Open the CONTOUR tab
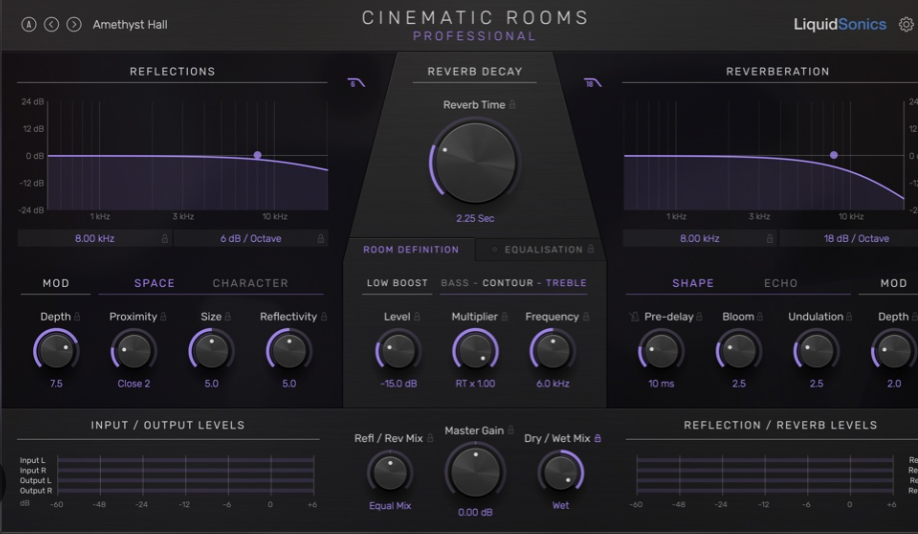Image resolution: width=918 pixels, height=534 pixels. (508, 283)
